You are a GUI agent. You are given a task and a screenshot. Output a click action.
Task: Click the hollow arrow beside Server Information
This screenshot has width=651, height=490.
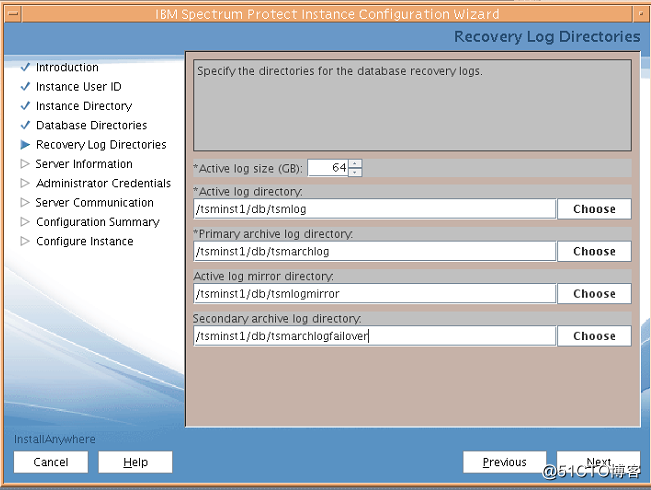(x=25, y=164)
